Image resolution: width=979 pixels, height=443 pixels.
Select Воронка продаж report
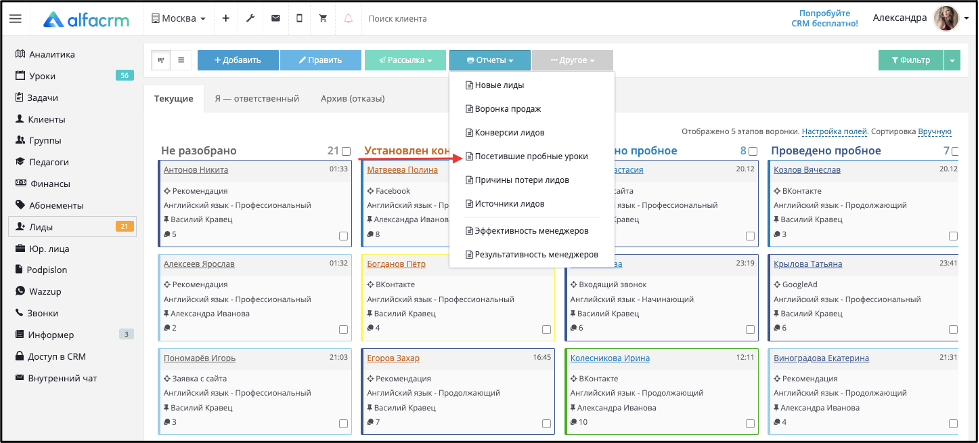pyautogui.click(x=503, y=109)
